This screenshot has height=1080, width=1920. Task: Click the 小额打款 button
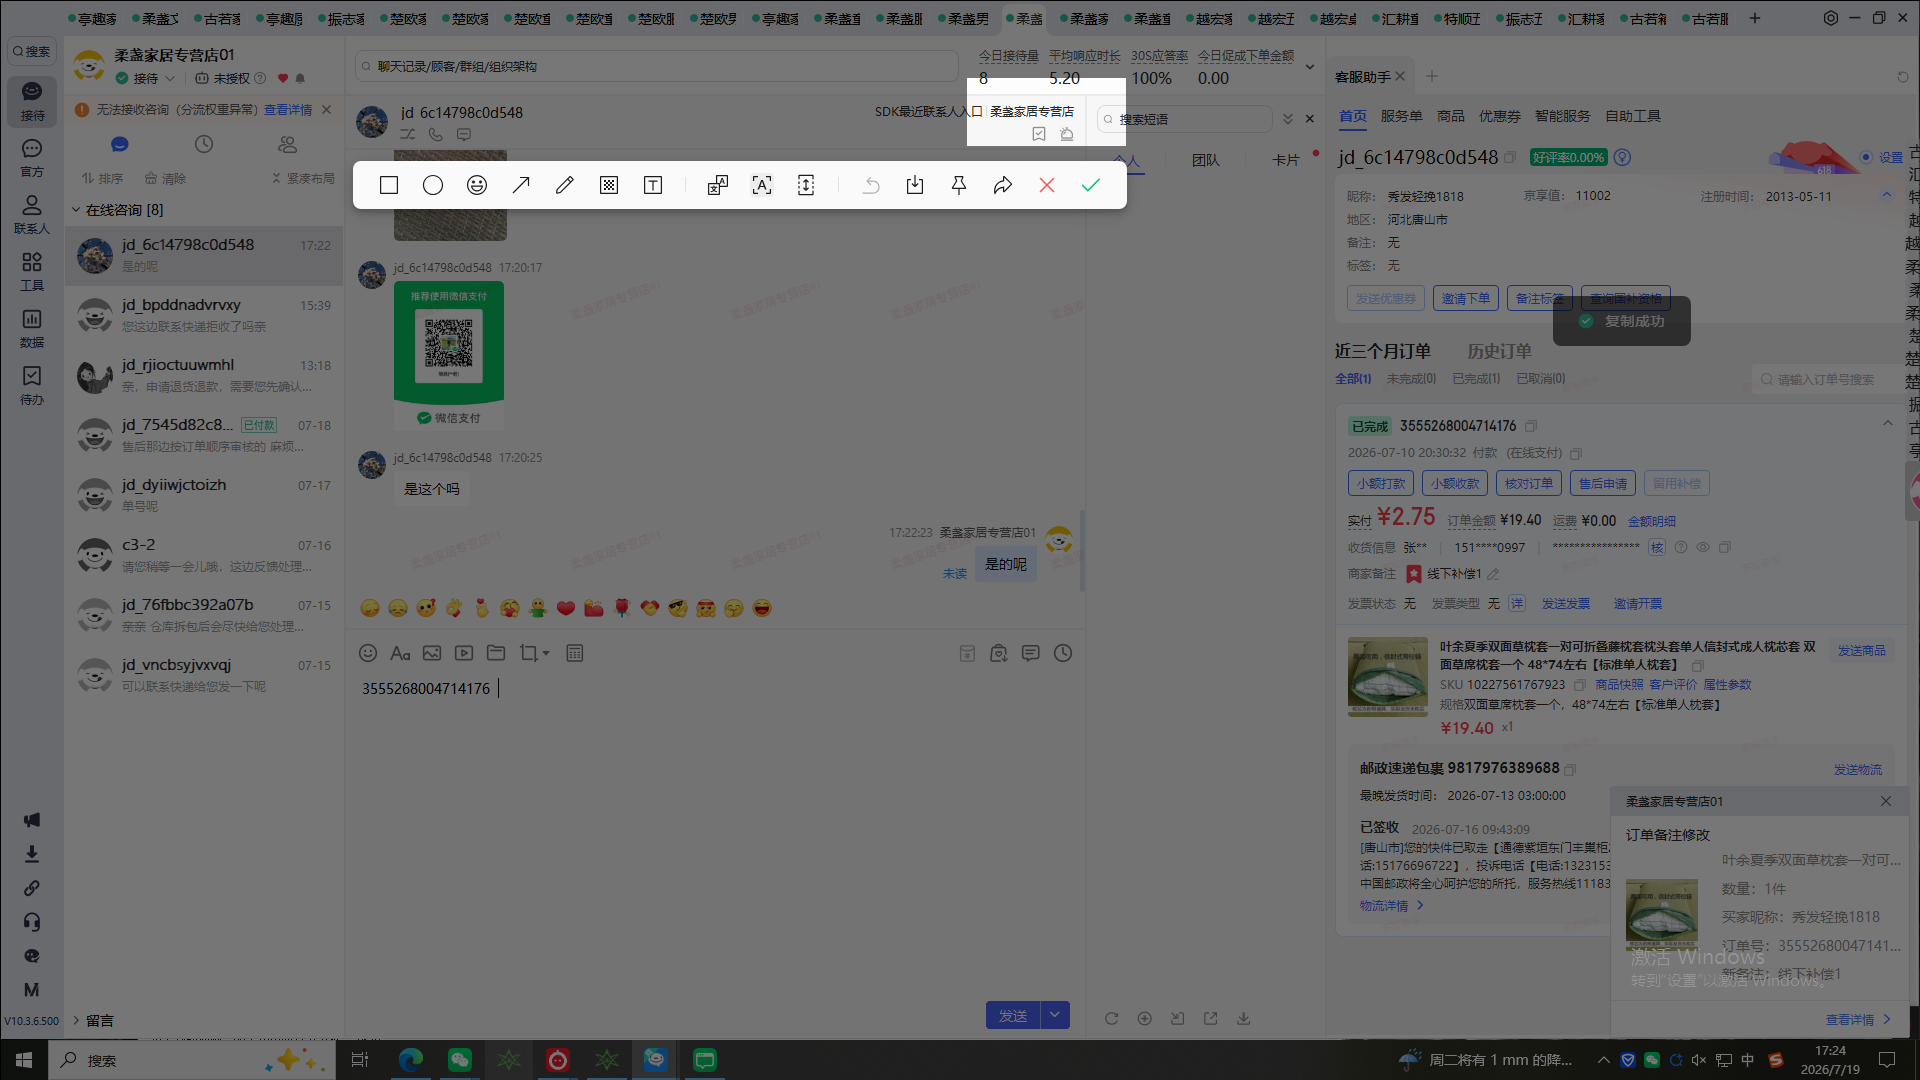[1381, 484]
